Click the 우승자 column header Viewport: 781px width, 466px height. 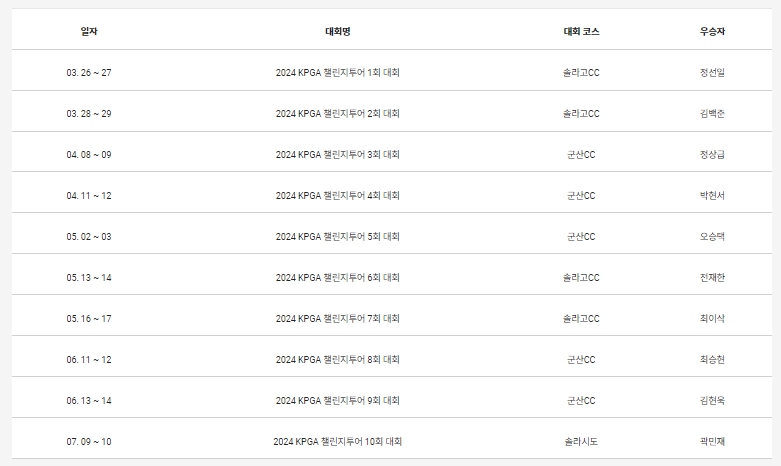[712, 31]
